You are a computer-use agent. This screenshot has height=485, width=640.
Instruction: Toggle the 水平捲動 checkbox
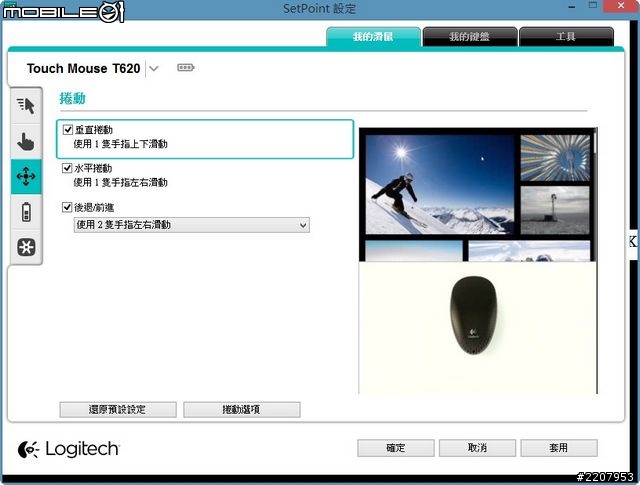coord(67,168)
